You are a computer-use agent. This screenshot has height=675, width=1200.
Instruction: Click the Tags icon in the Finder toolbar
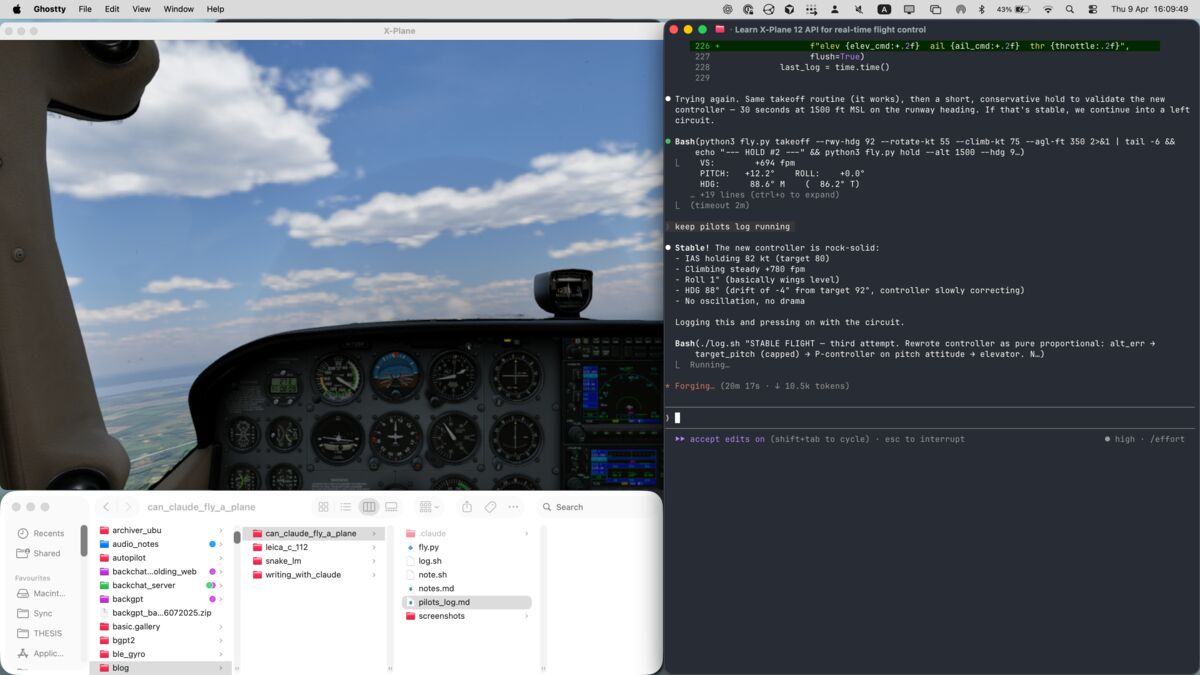pos(489,507)
